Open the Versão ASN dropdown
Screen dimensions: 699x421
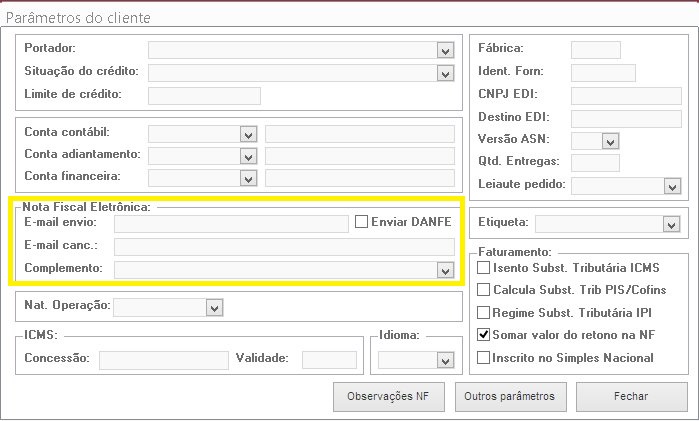click(610, 141)
